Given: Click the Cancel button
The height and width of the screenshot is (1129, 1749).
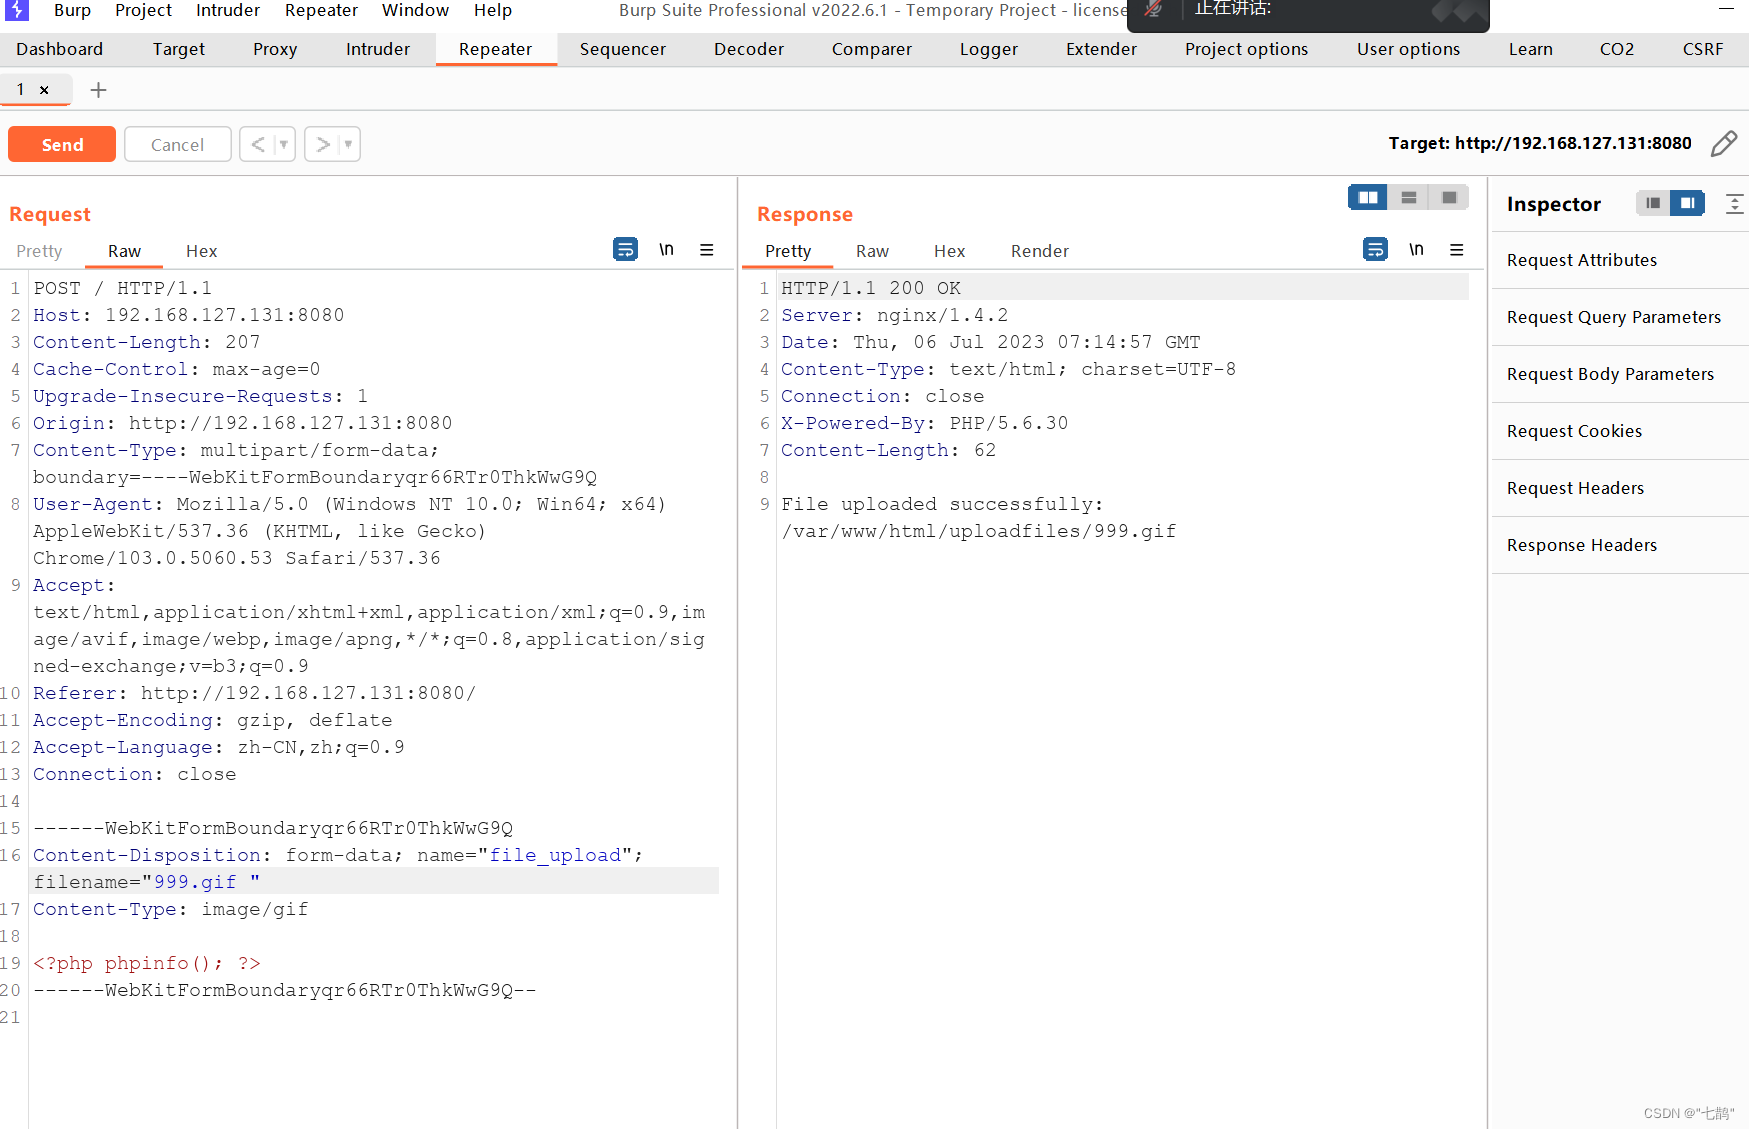Looking at the screenshot, I should click(177, 144).
